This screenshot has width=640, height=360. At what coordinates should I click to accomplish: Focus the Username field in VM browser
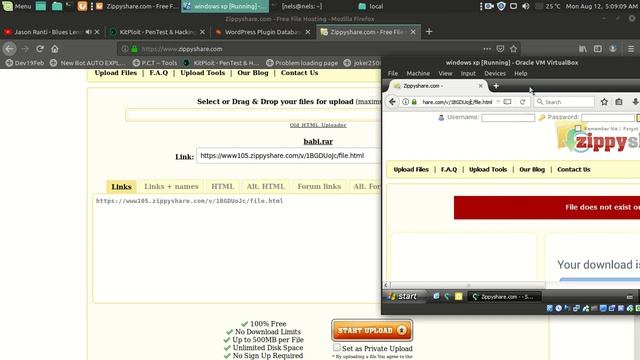pyautogui.click(x=508, y=118)
